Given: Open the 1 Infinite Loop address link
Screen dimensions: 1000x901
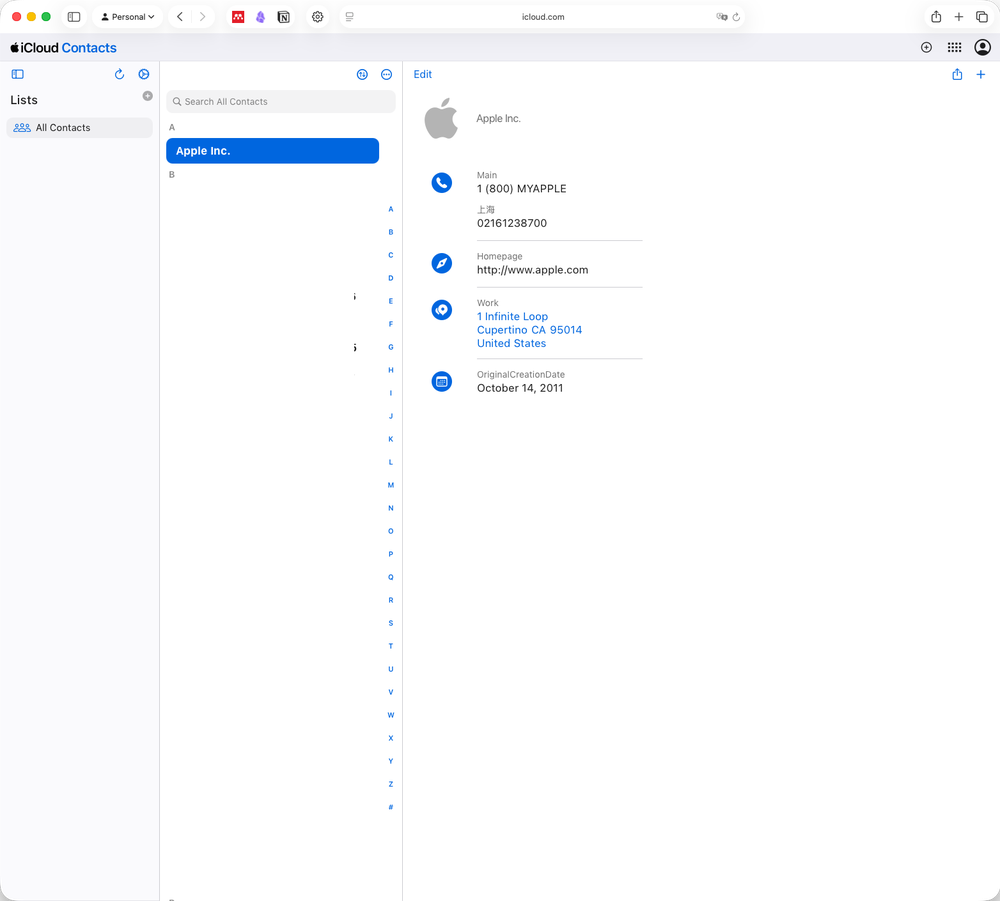Looking at the screenshot, I should 512,316.
